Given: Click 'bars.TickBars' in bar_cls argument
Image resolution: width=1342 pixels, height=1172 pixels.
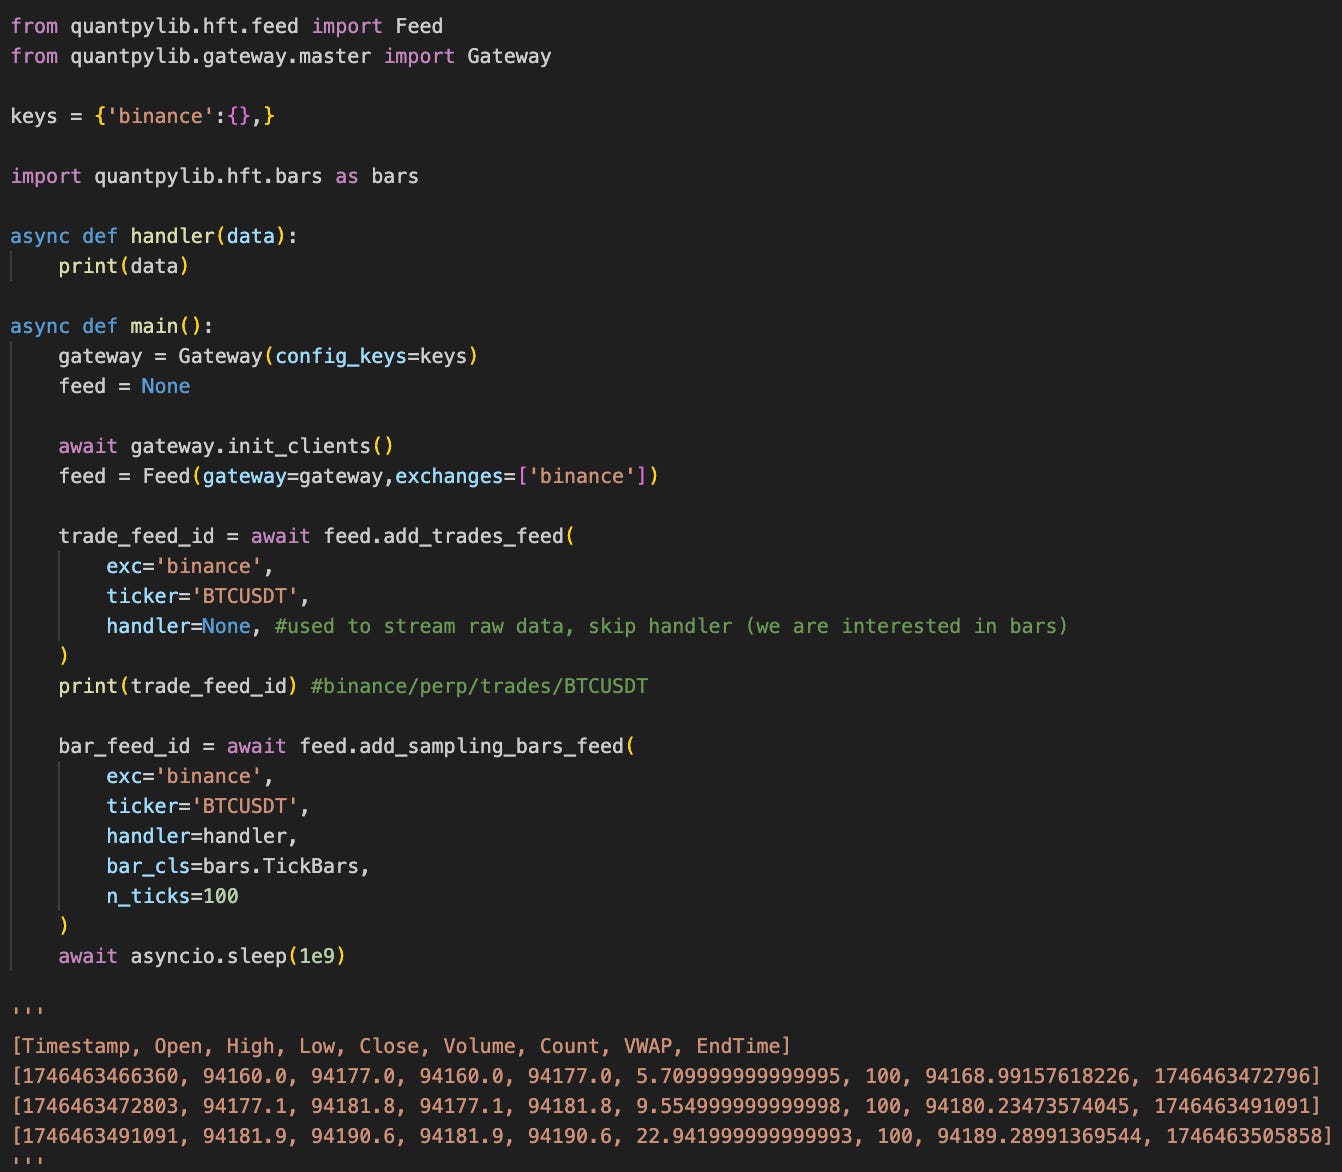Looking at the screenshot, I should pyautogui.click(x=281, y=866).
